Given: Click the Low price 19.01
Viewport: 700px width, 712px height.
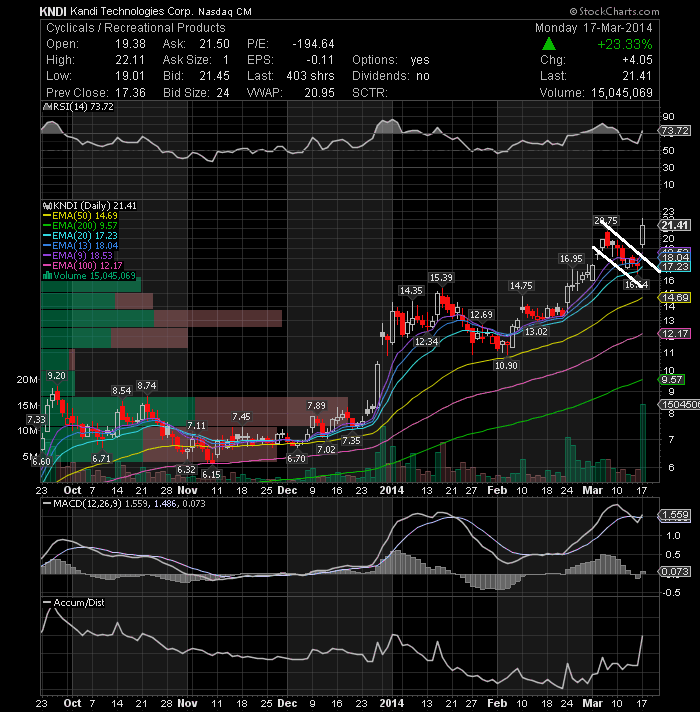Looking at the screenshot, I should (130, 76).
